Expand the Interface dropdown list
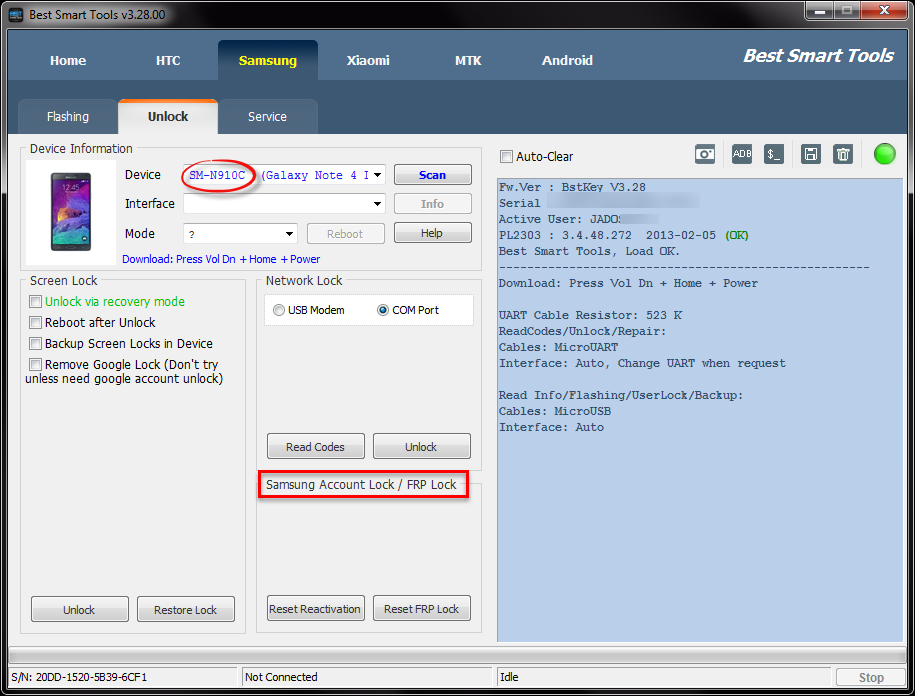This screenshot has height=696, width=915. (x=378, y=204)
